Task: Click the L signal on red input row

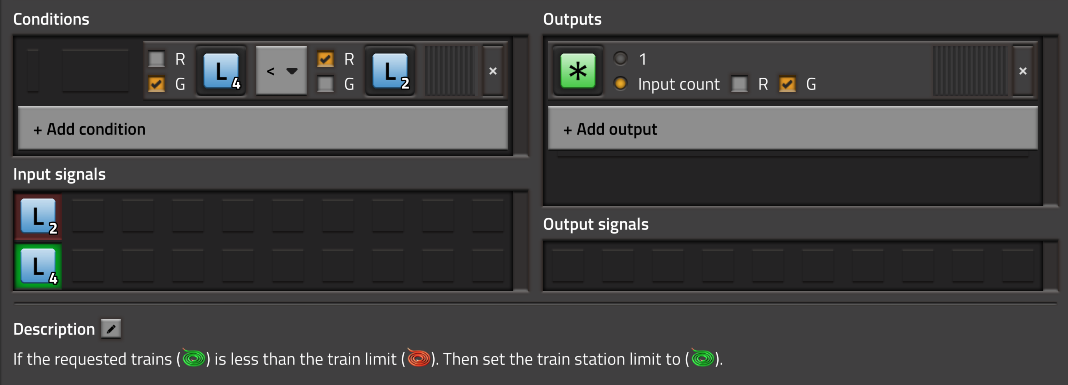Action: click(x=37, y=217)
